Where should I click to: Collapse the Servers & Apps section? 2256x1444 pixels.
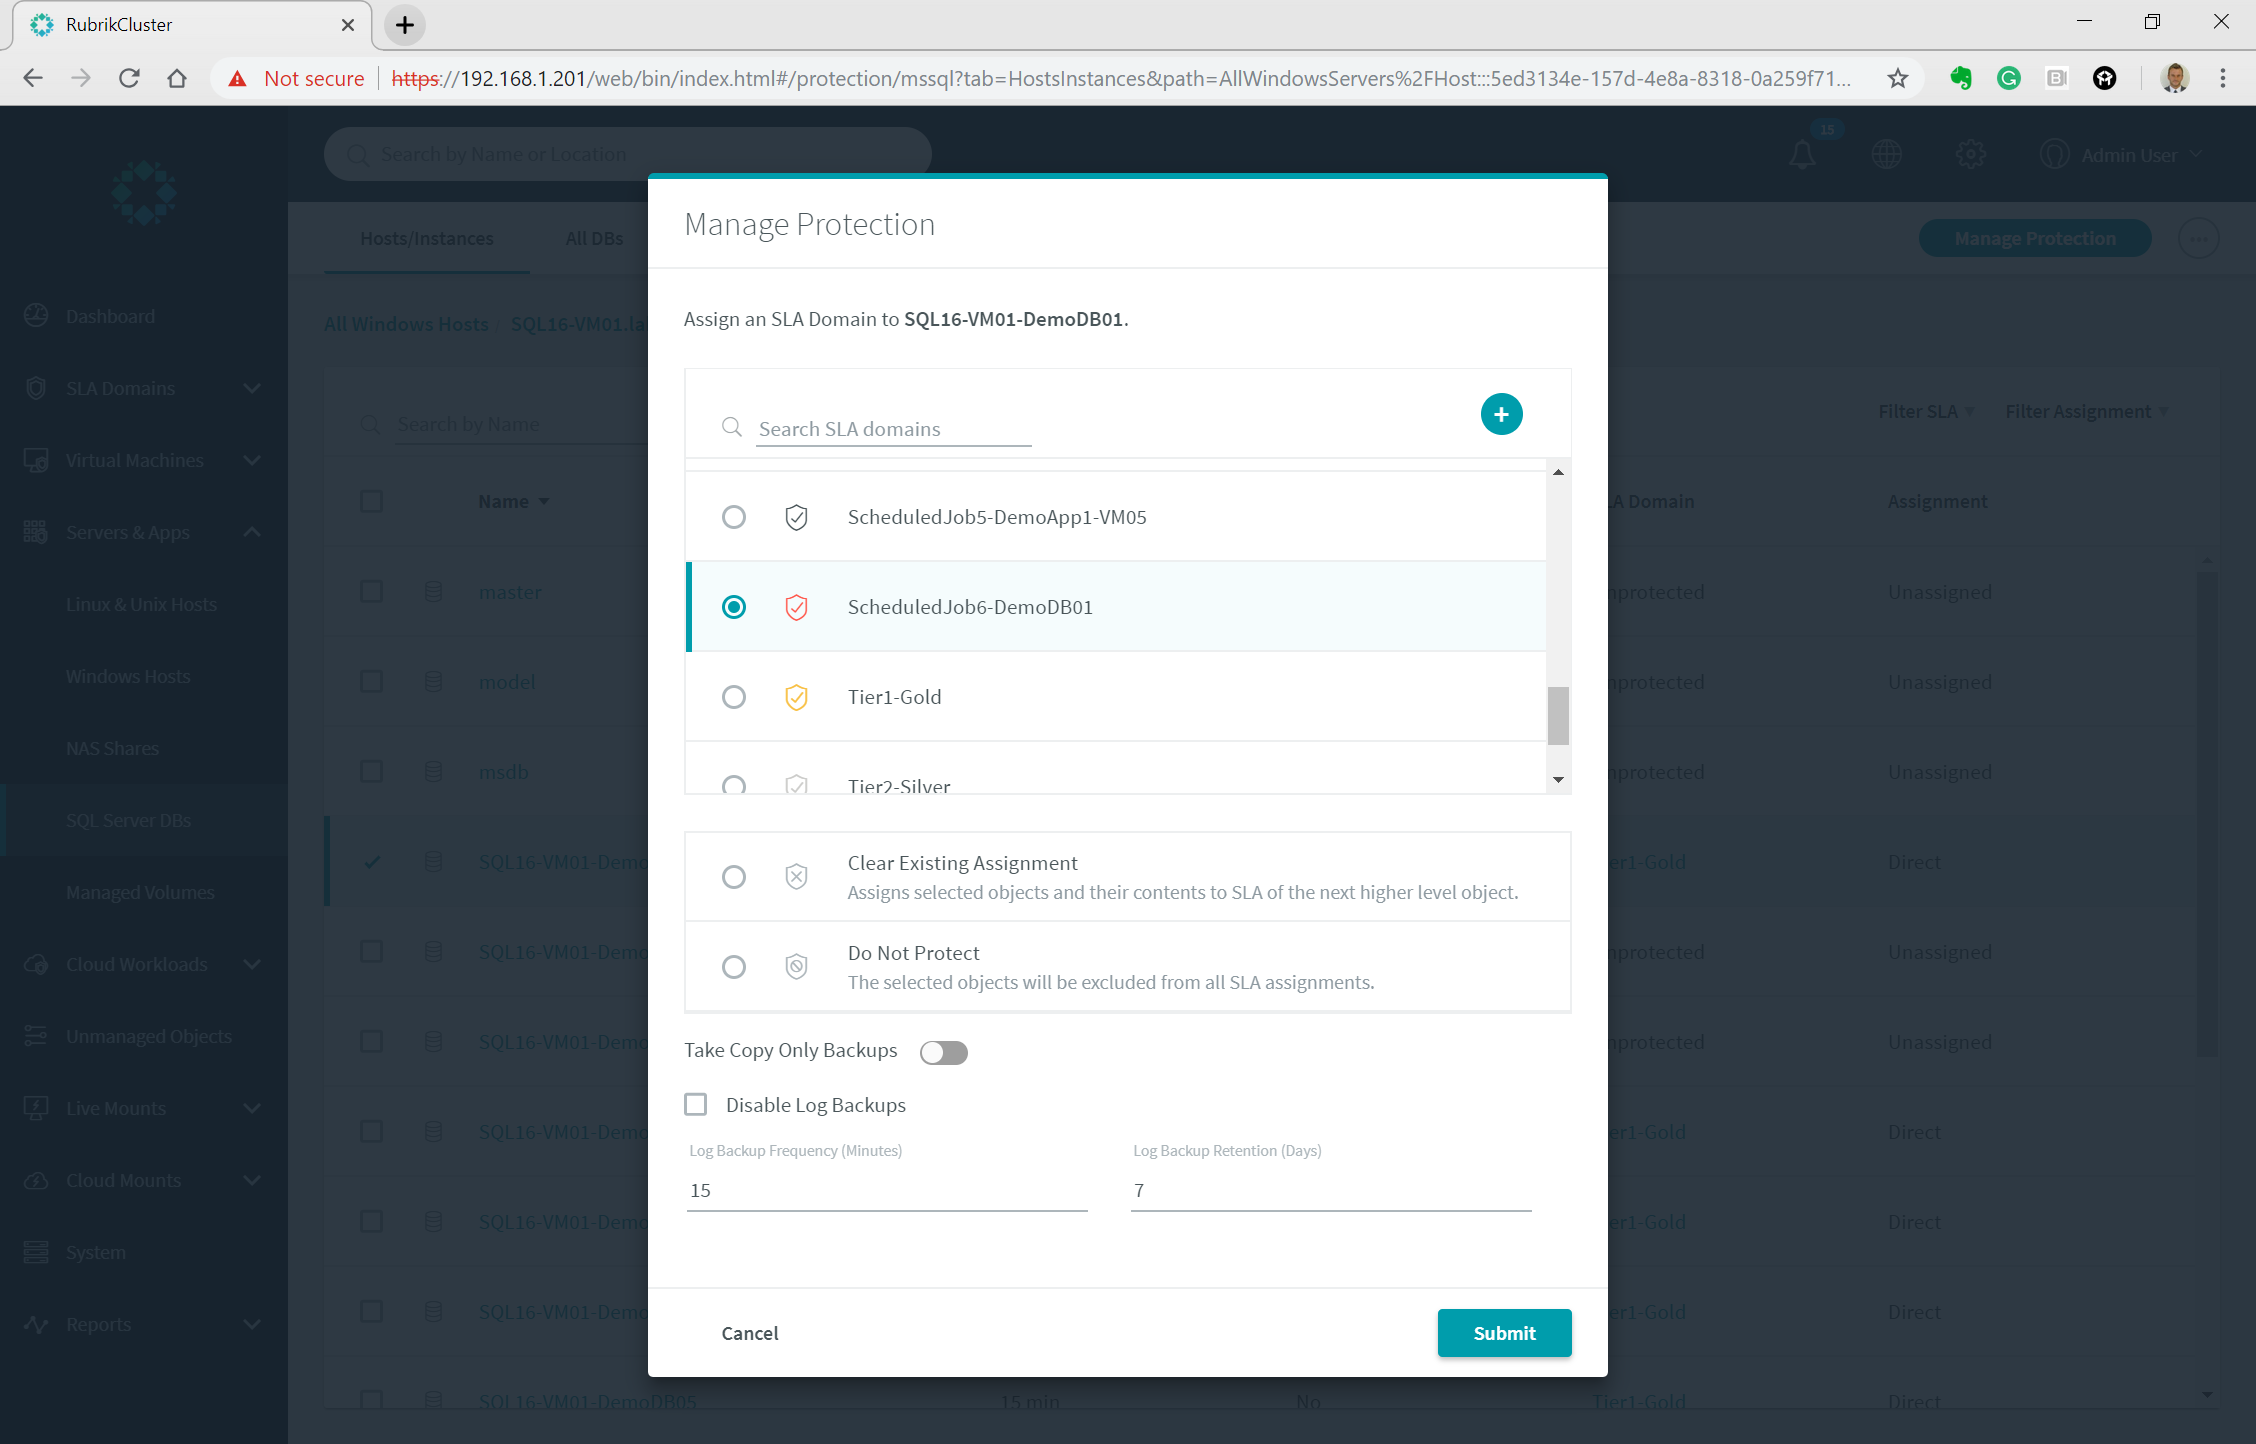[252, 532]
